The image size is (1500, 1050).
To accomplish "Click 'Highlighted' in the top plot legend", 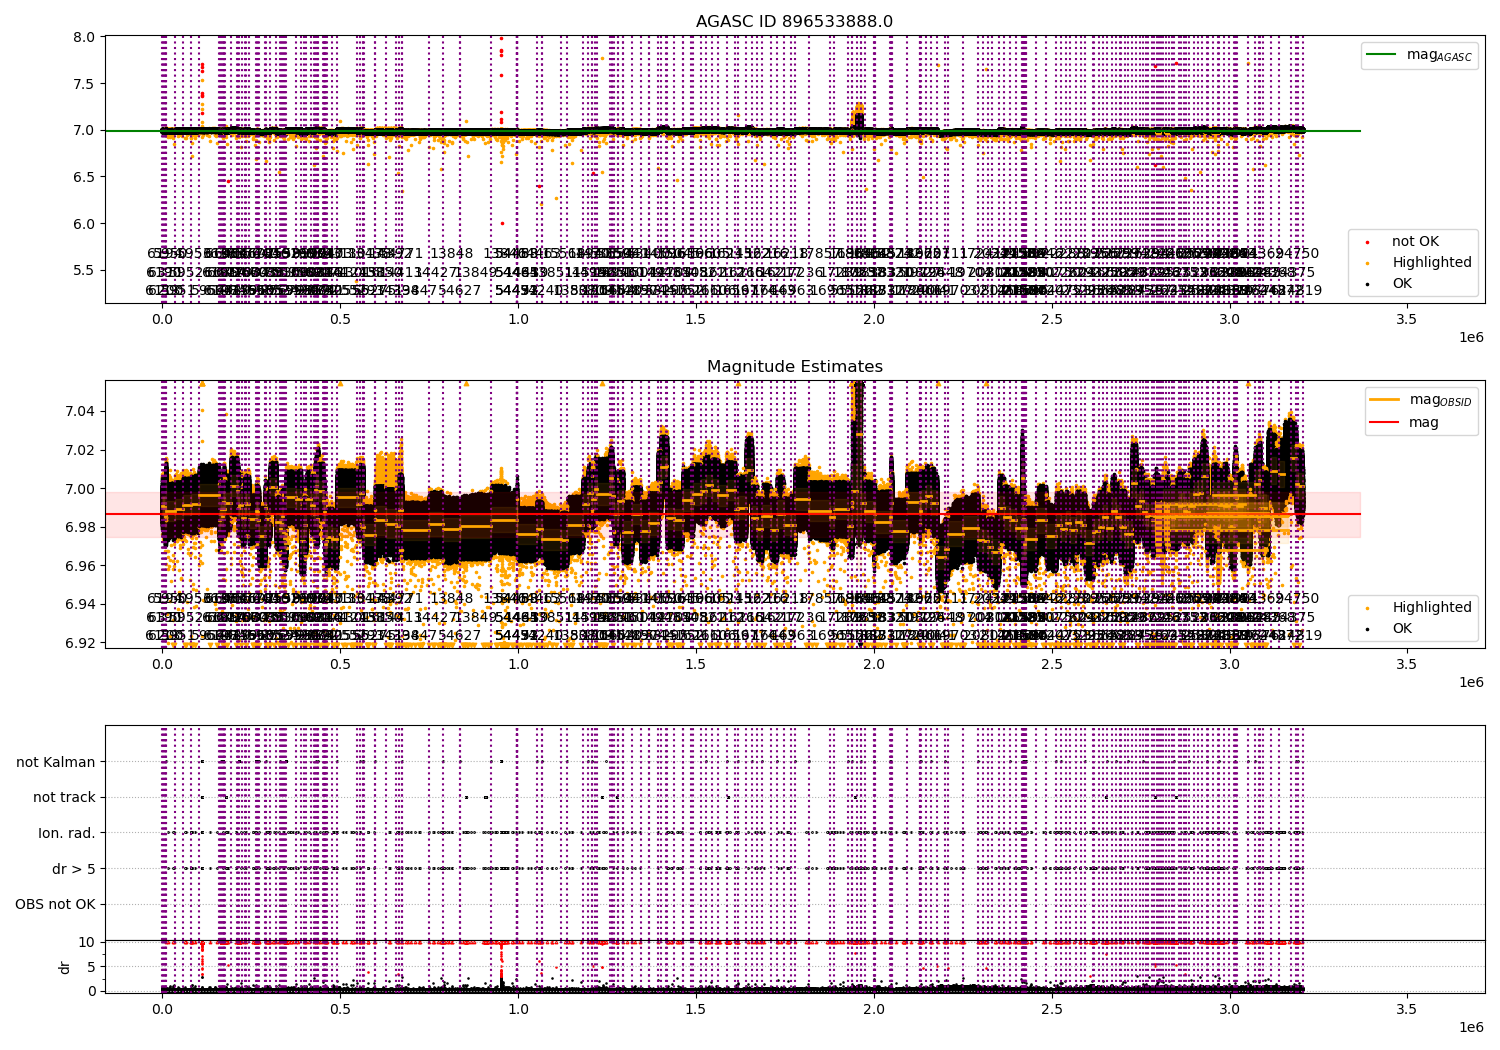I will click(x=1432, y=262).
